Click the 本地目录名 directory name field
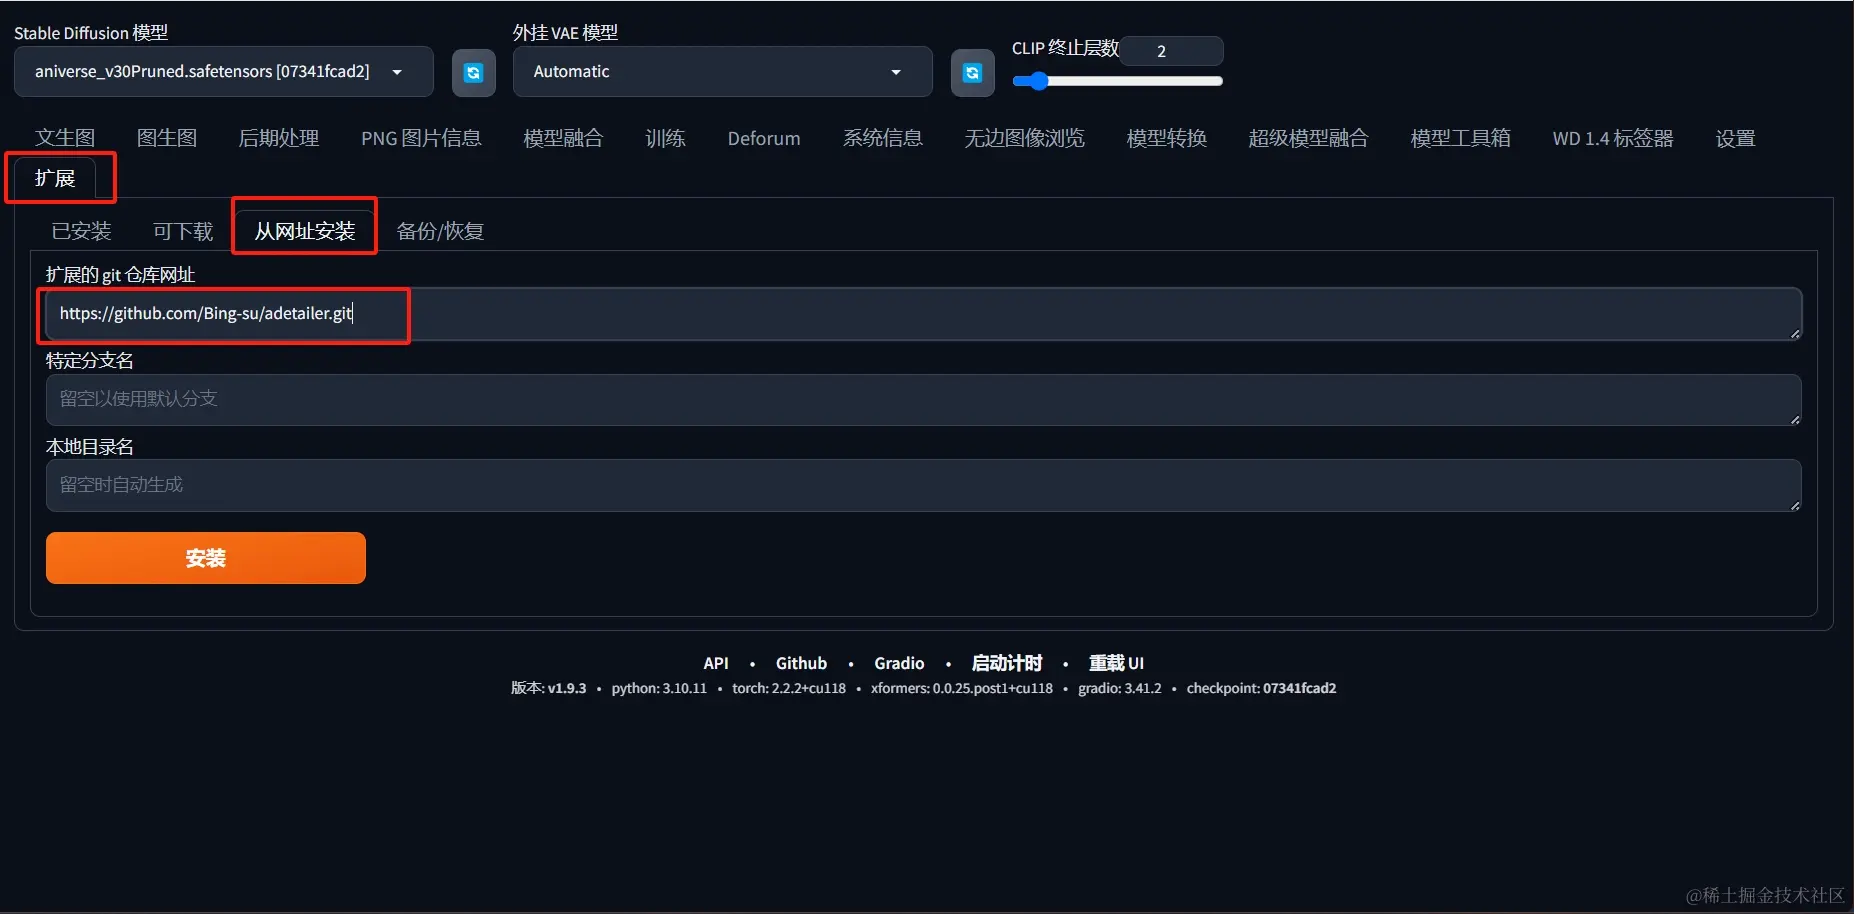Viewport: 1854px width, 914px height. point(923,485)
